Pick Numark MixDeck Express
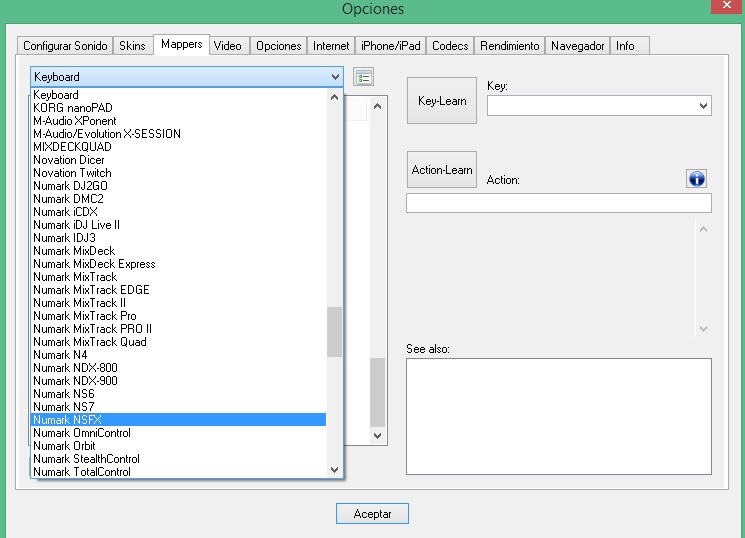The height and width of the screenshot is (538, 745). [x=179, y=264]
